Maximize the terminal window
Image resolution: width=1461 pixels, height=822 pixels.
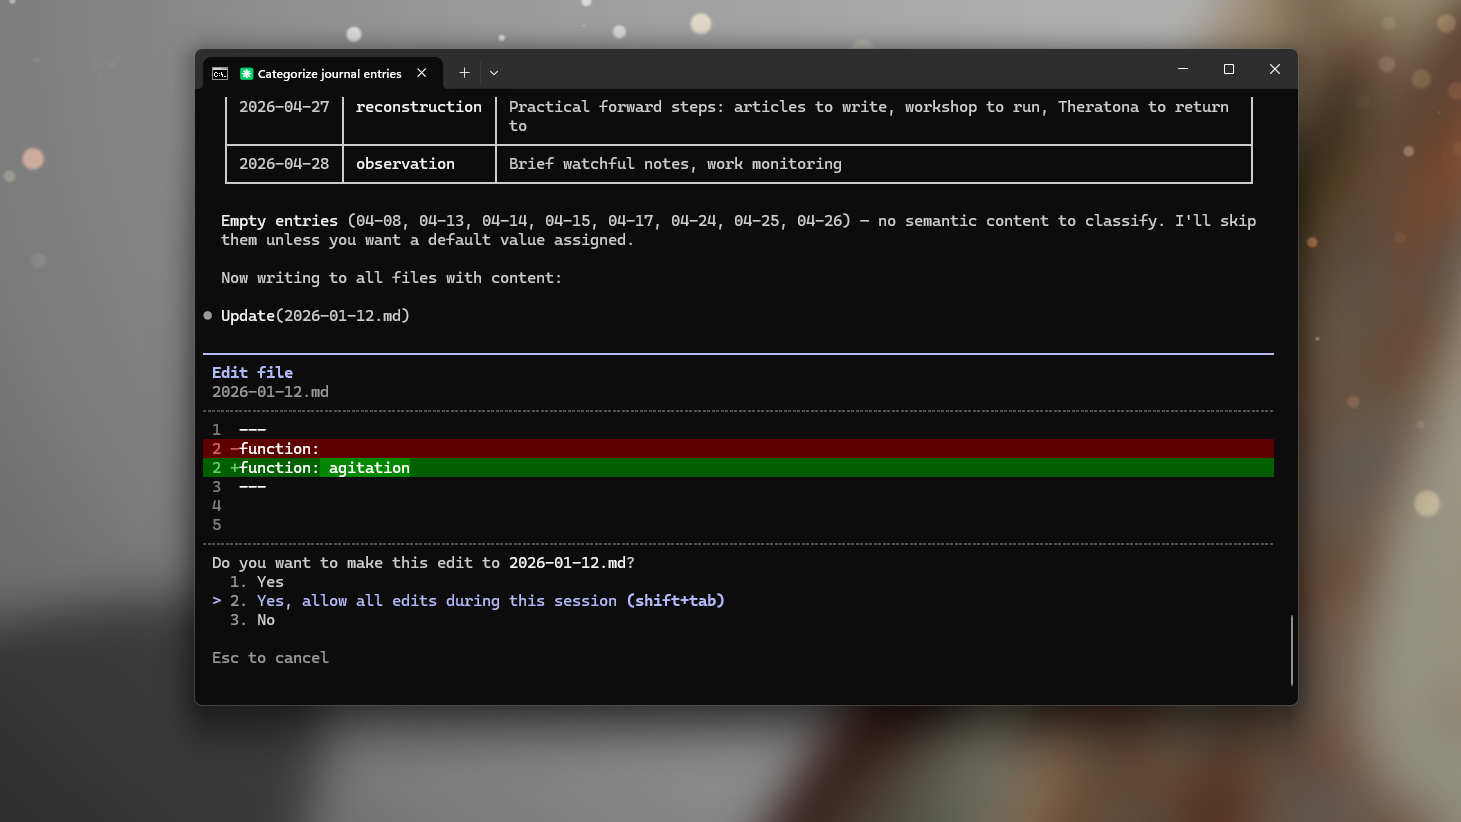1229,69
